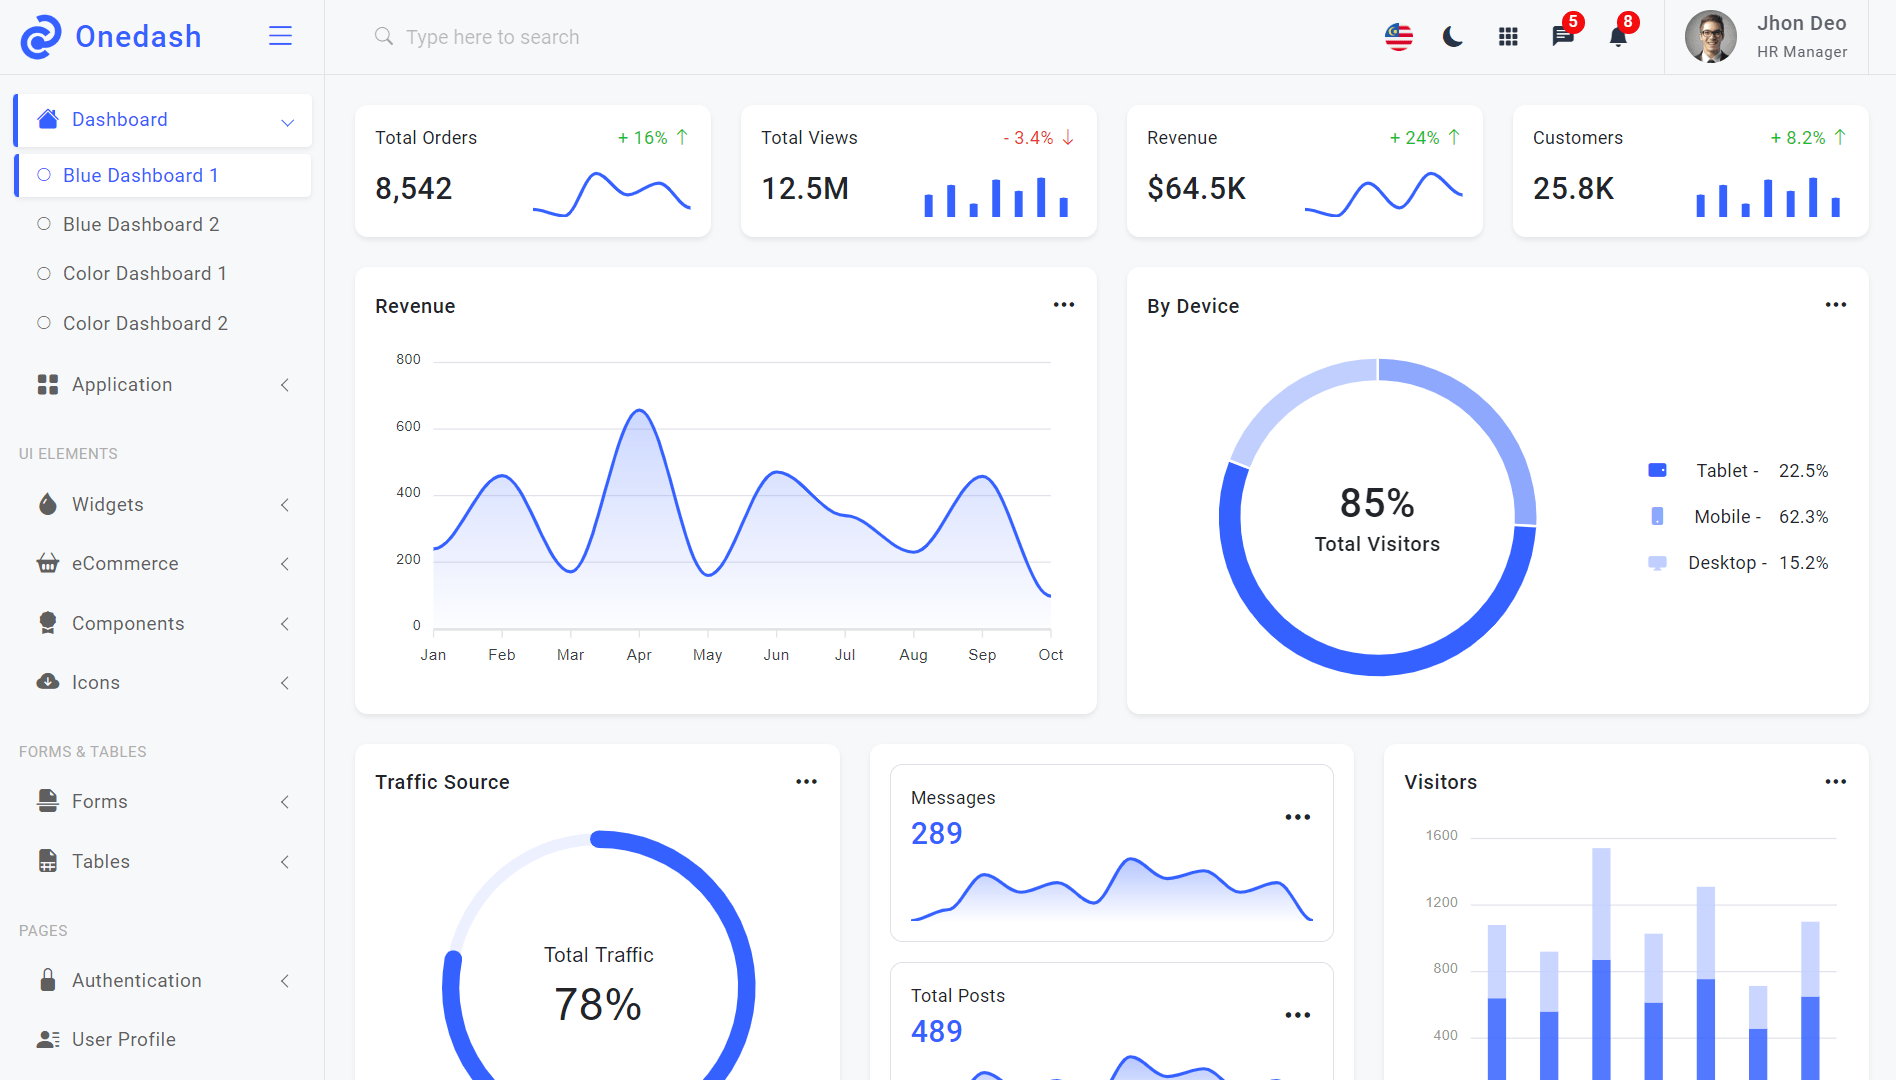This screenshot has height=1080, width=1896.
Task: Open By Device card options menu
Action: pos(1835,305)
